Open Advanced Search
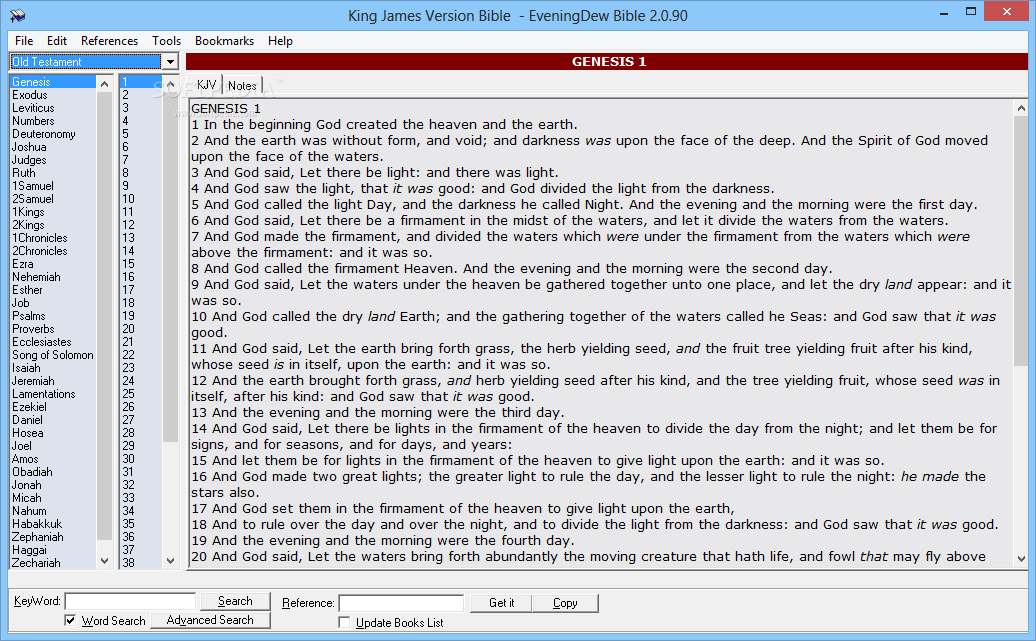Screen dimensions: 1036x641 (x=210, y=620)
